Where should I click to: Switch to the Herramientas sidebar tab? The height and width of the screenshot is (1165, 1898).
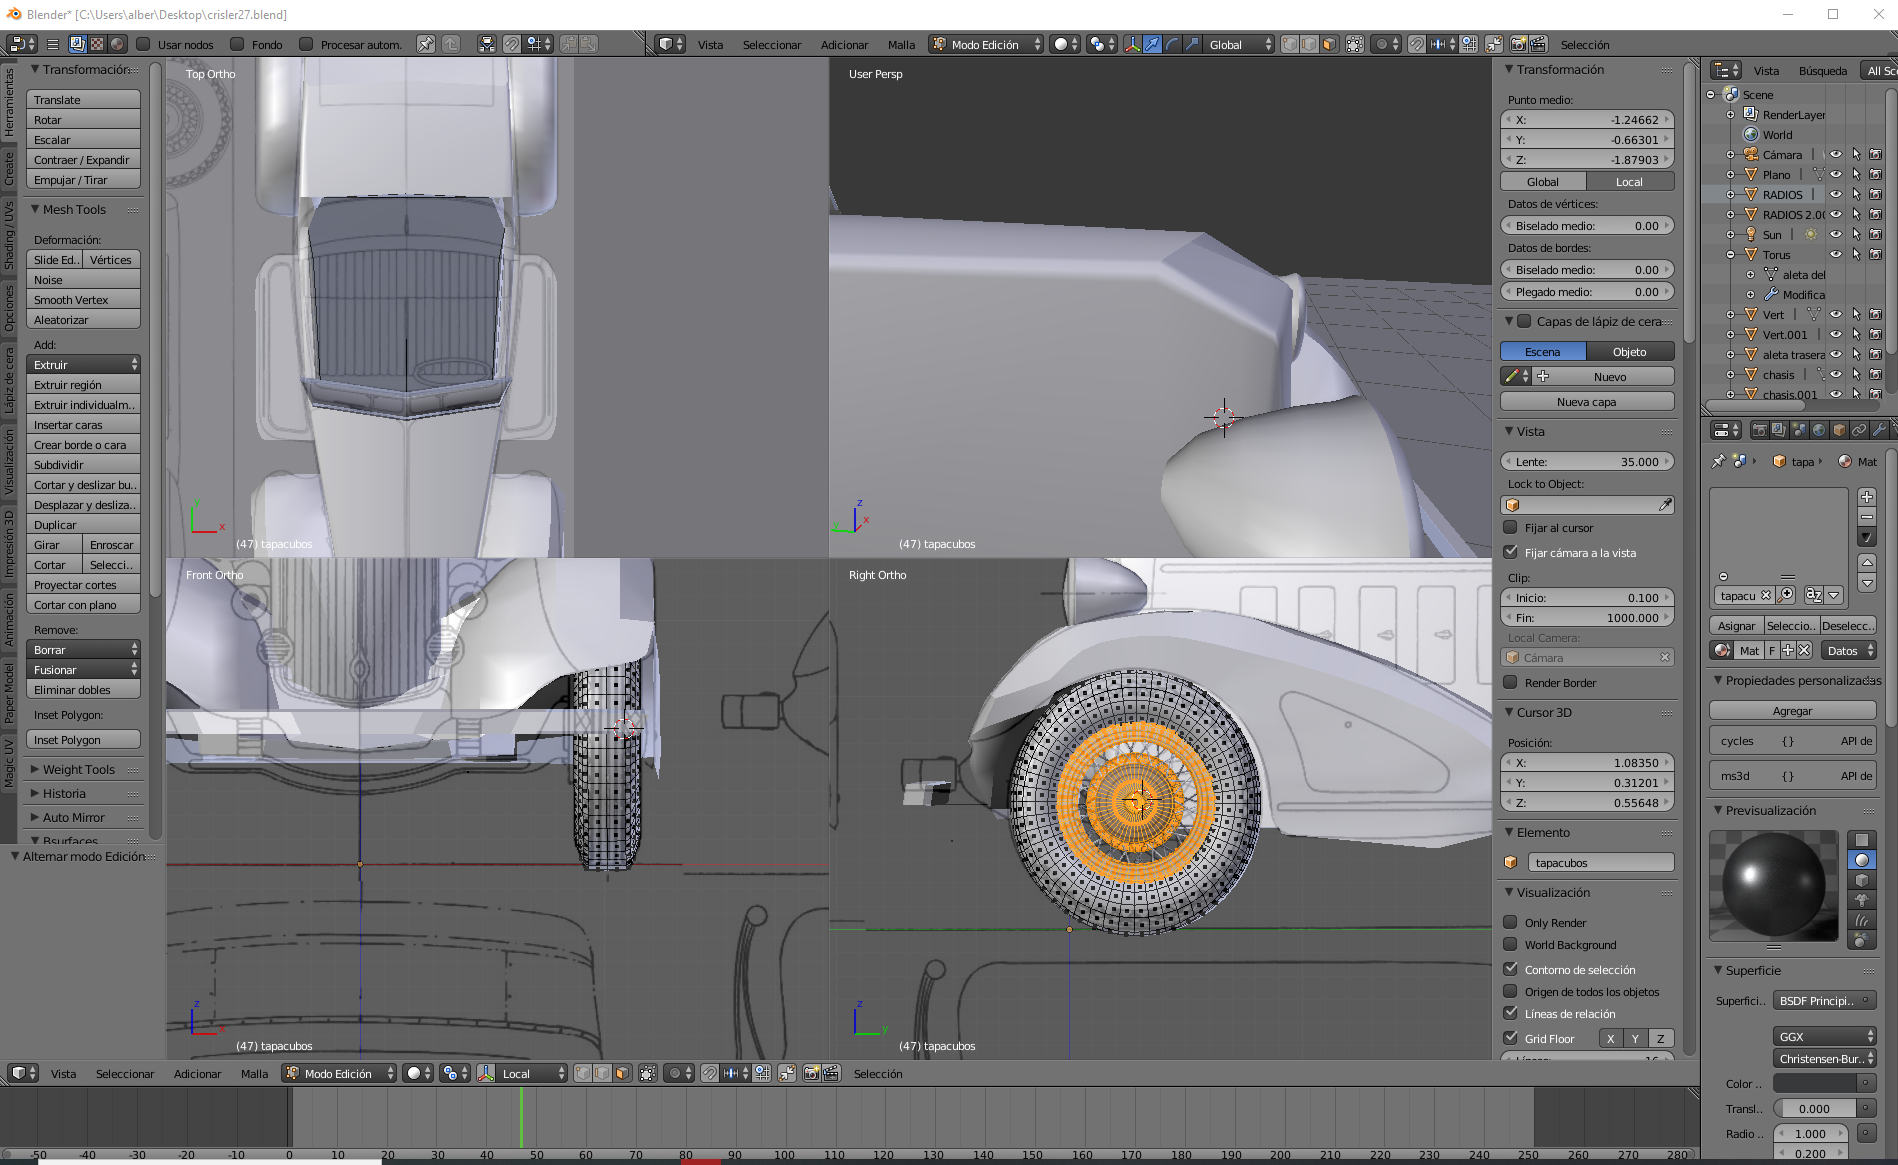(x=9, y=103)
